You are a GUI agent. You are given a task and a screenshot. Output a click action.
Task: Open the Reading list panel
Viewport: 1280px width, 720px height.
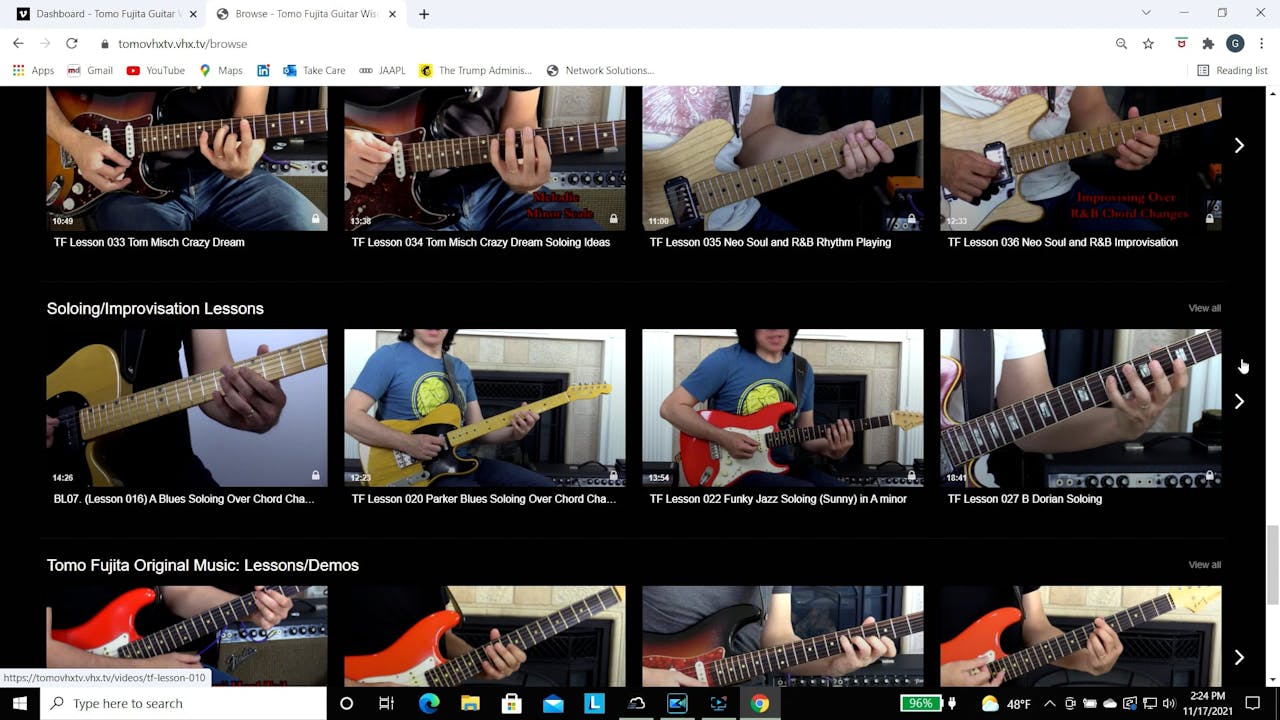point(1232,70)
